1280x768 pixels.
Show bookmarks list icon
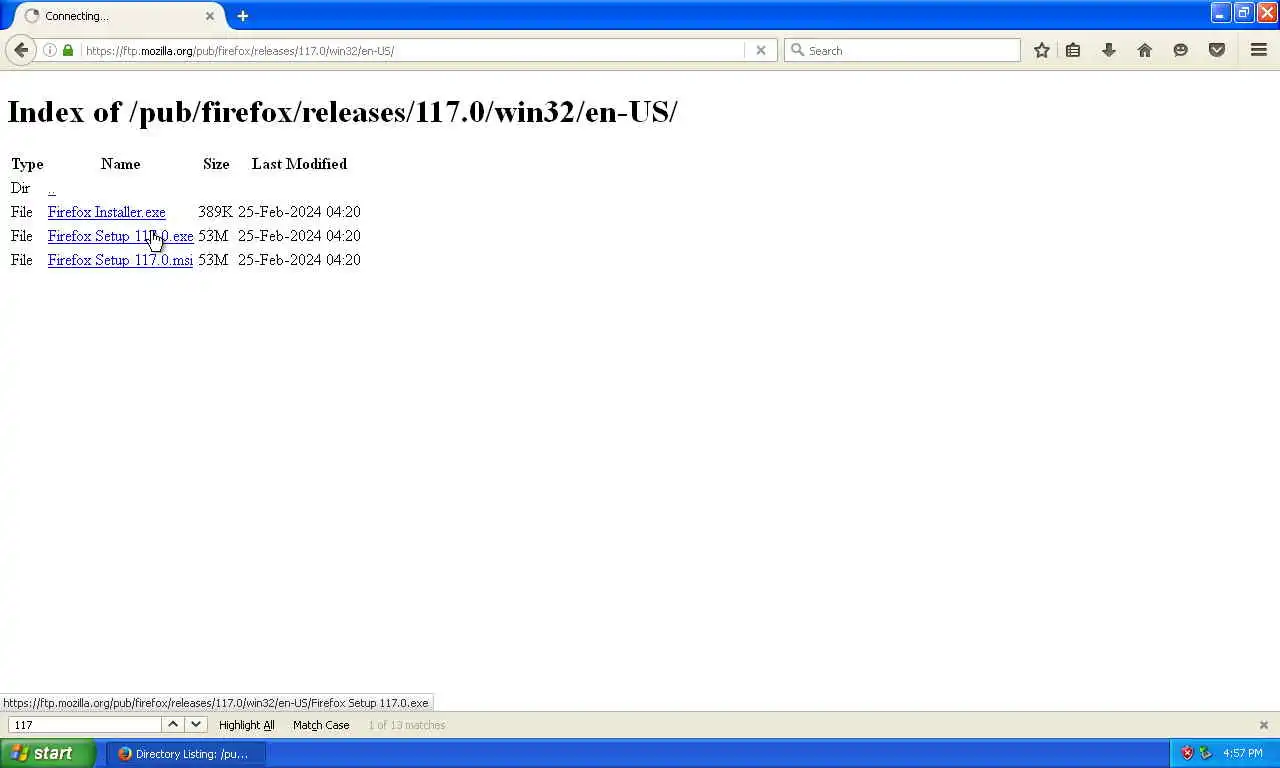pyautogui.click(x=1073, y=50)
